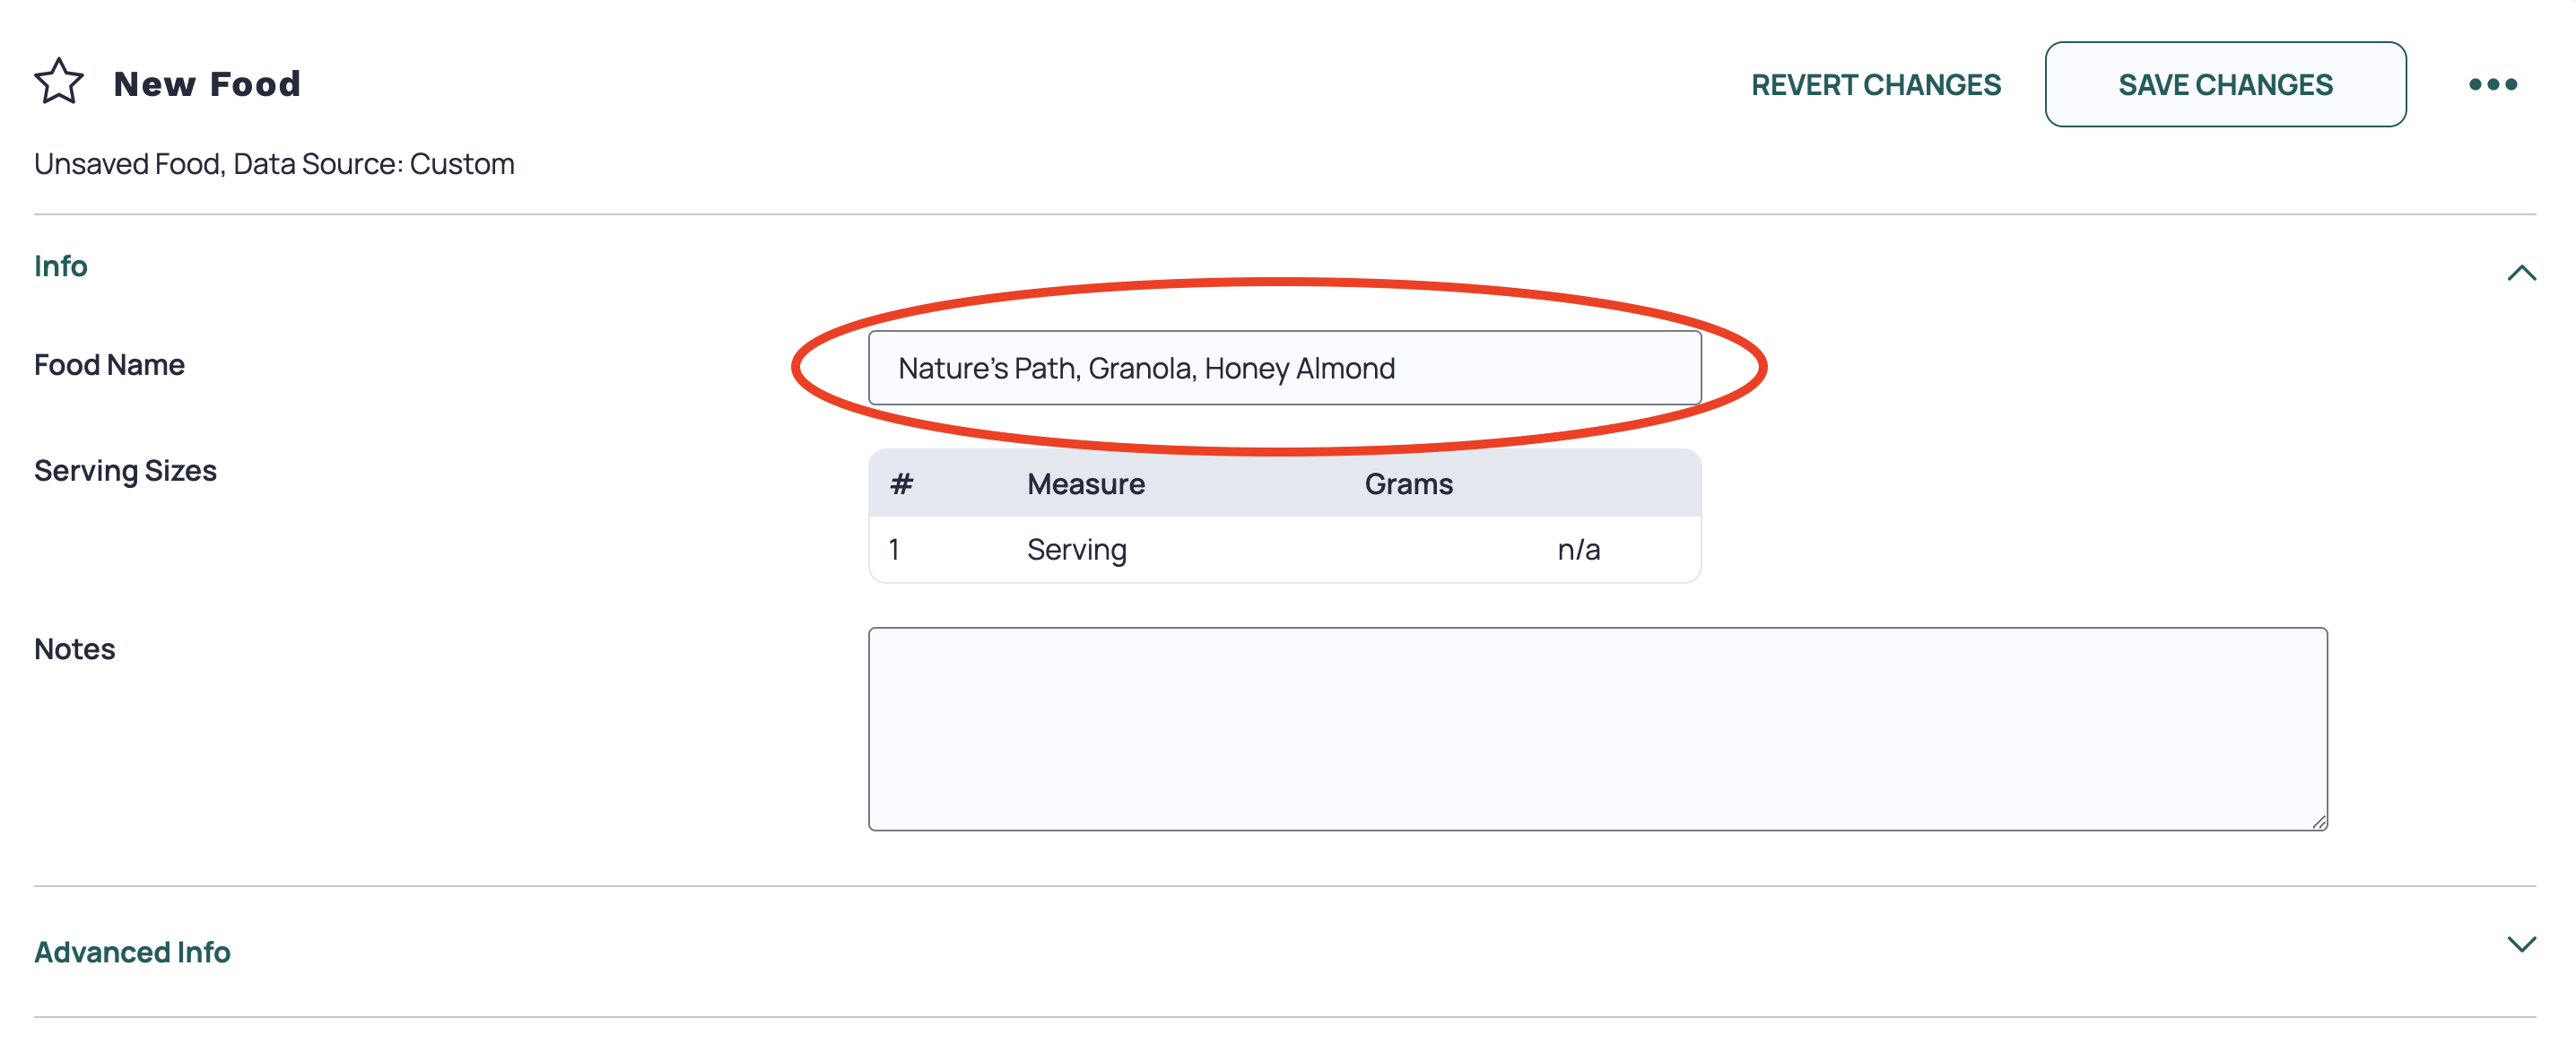This screenshot has height=1044, width=2576.
Task: Click the Notes text area corner grip
Action: click(2317, 821)
